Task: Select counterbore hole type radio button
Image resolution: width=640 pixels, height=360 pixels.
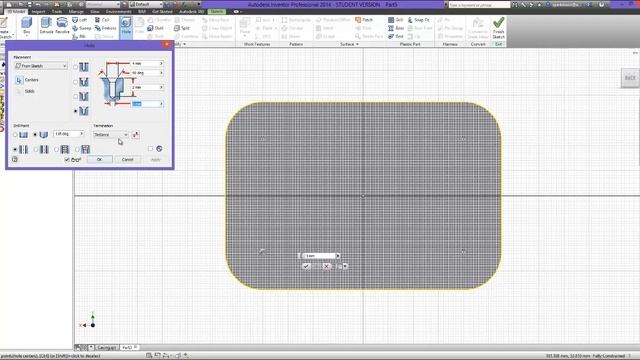Action: [76, 82]
